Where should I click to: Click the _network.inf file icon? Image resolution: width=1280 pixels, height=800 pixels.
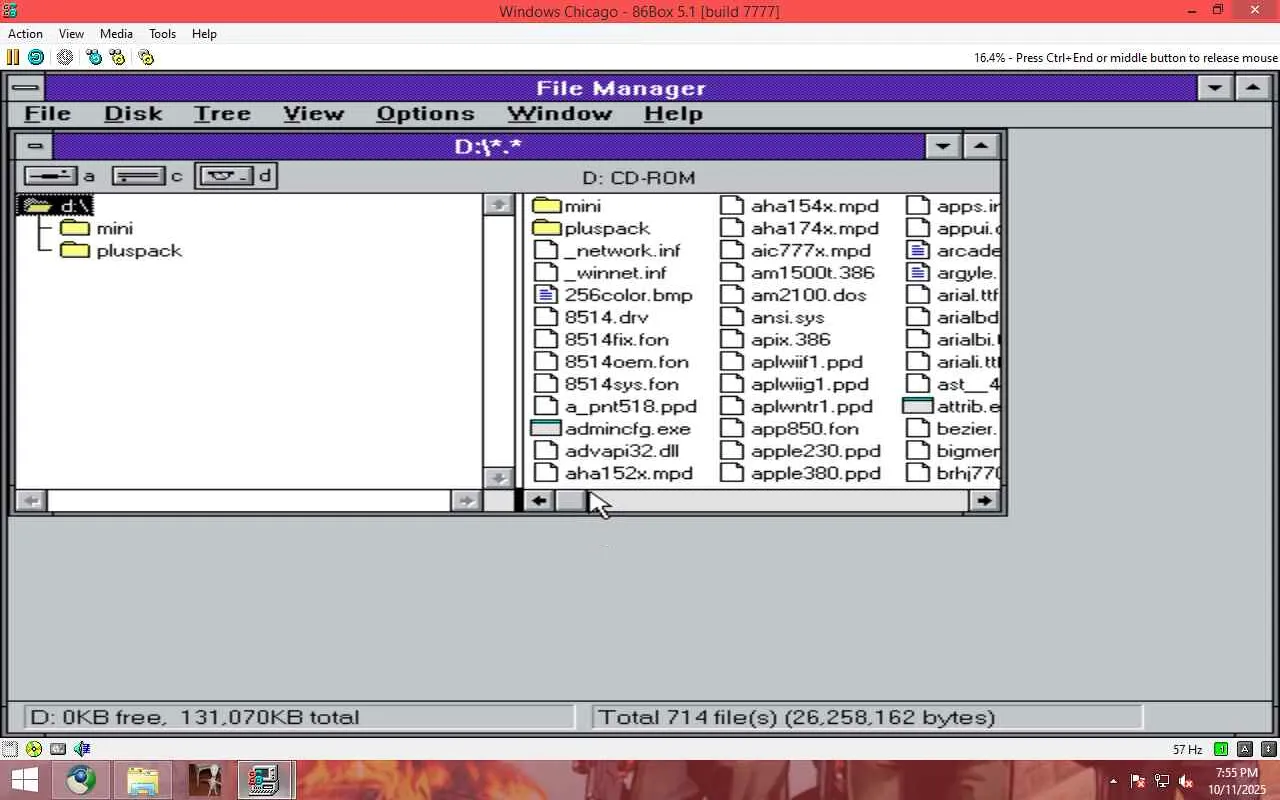(545, 251)
